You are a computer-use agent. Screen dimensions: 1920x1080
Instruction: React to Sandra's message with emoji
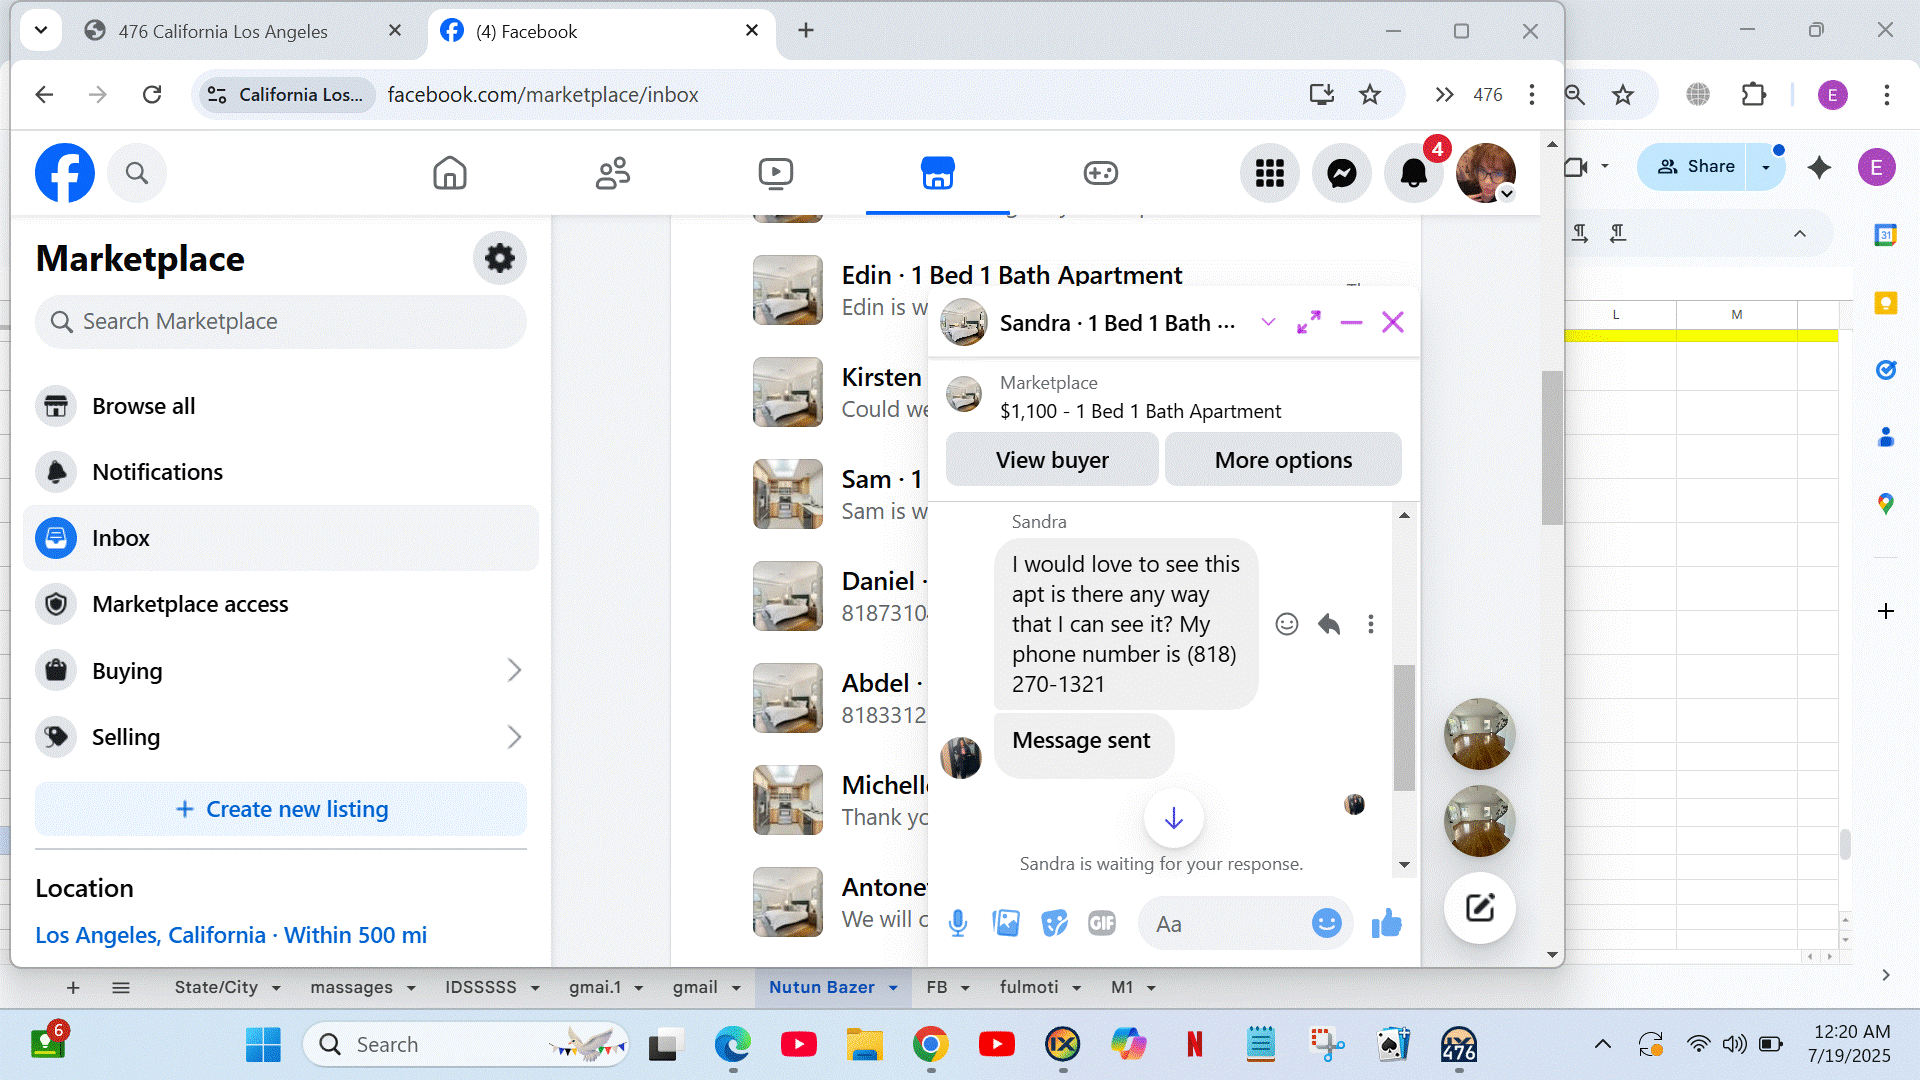click(x=1287, y=624)
